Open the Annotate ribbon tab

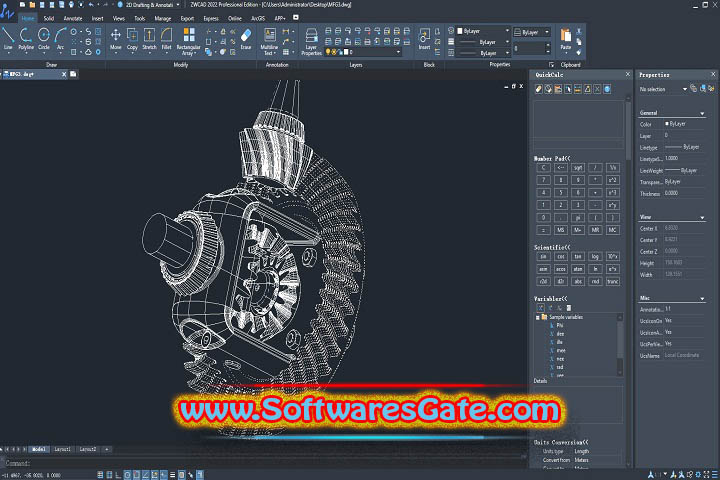tap(73, 18)
